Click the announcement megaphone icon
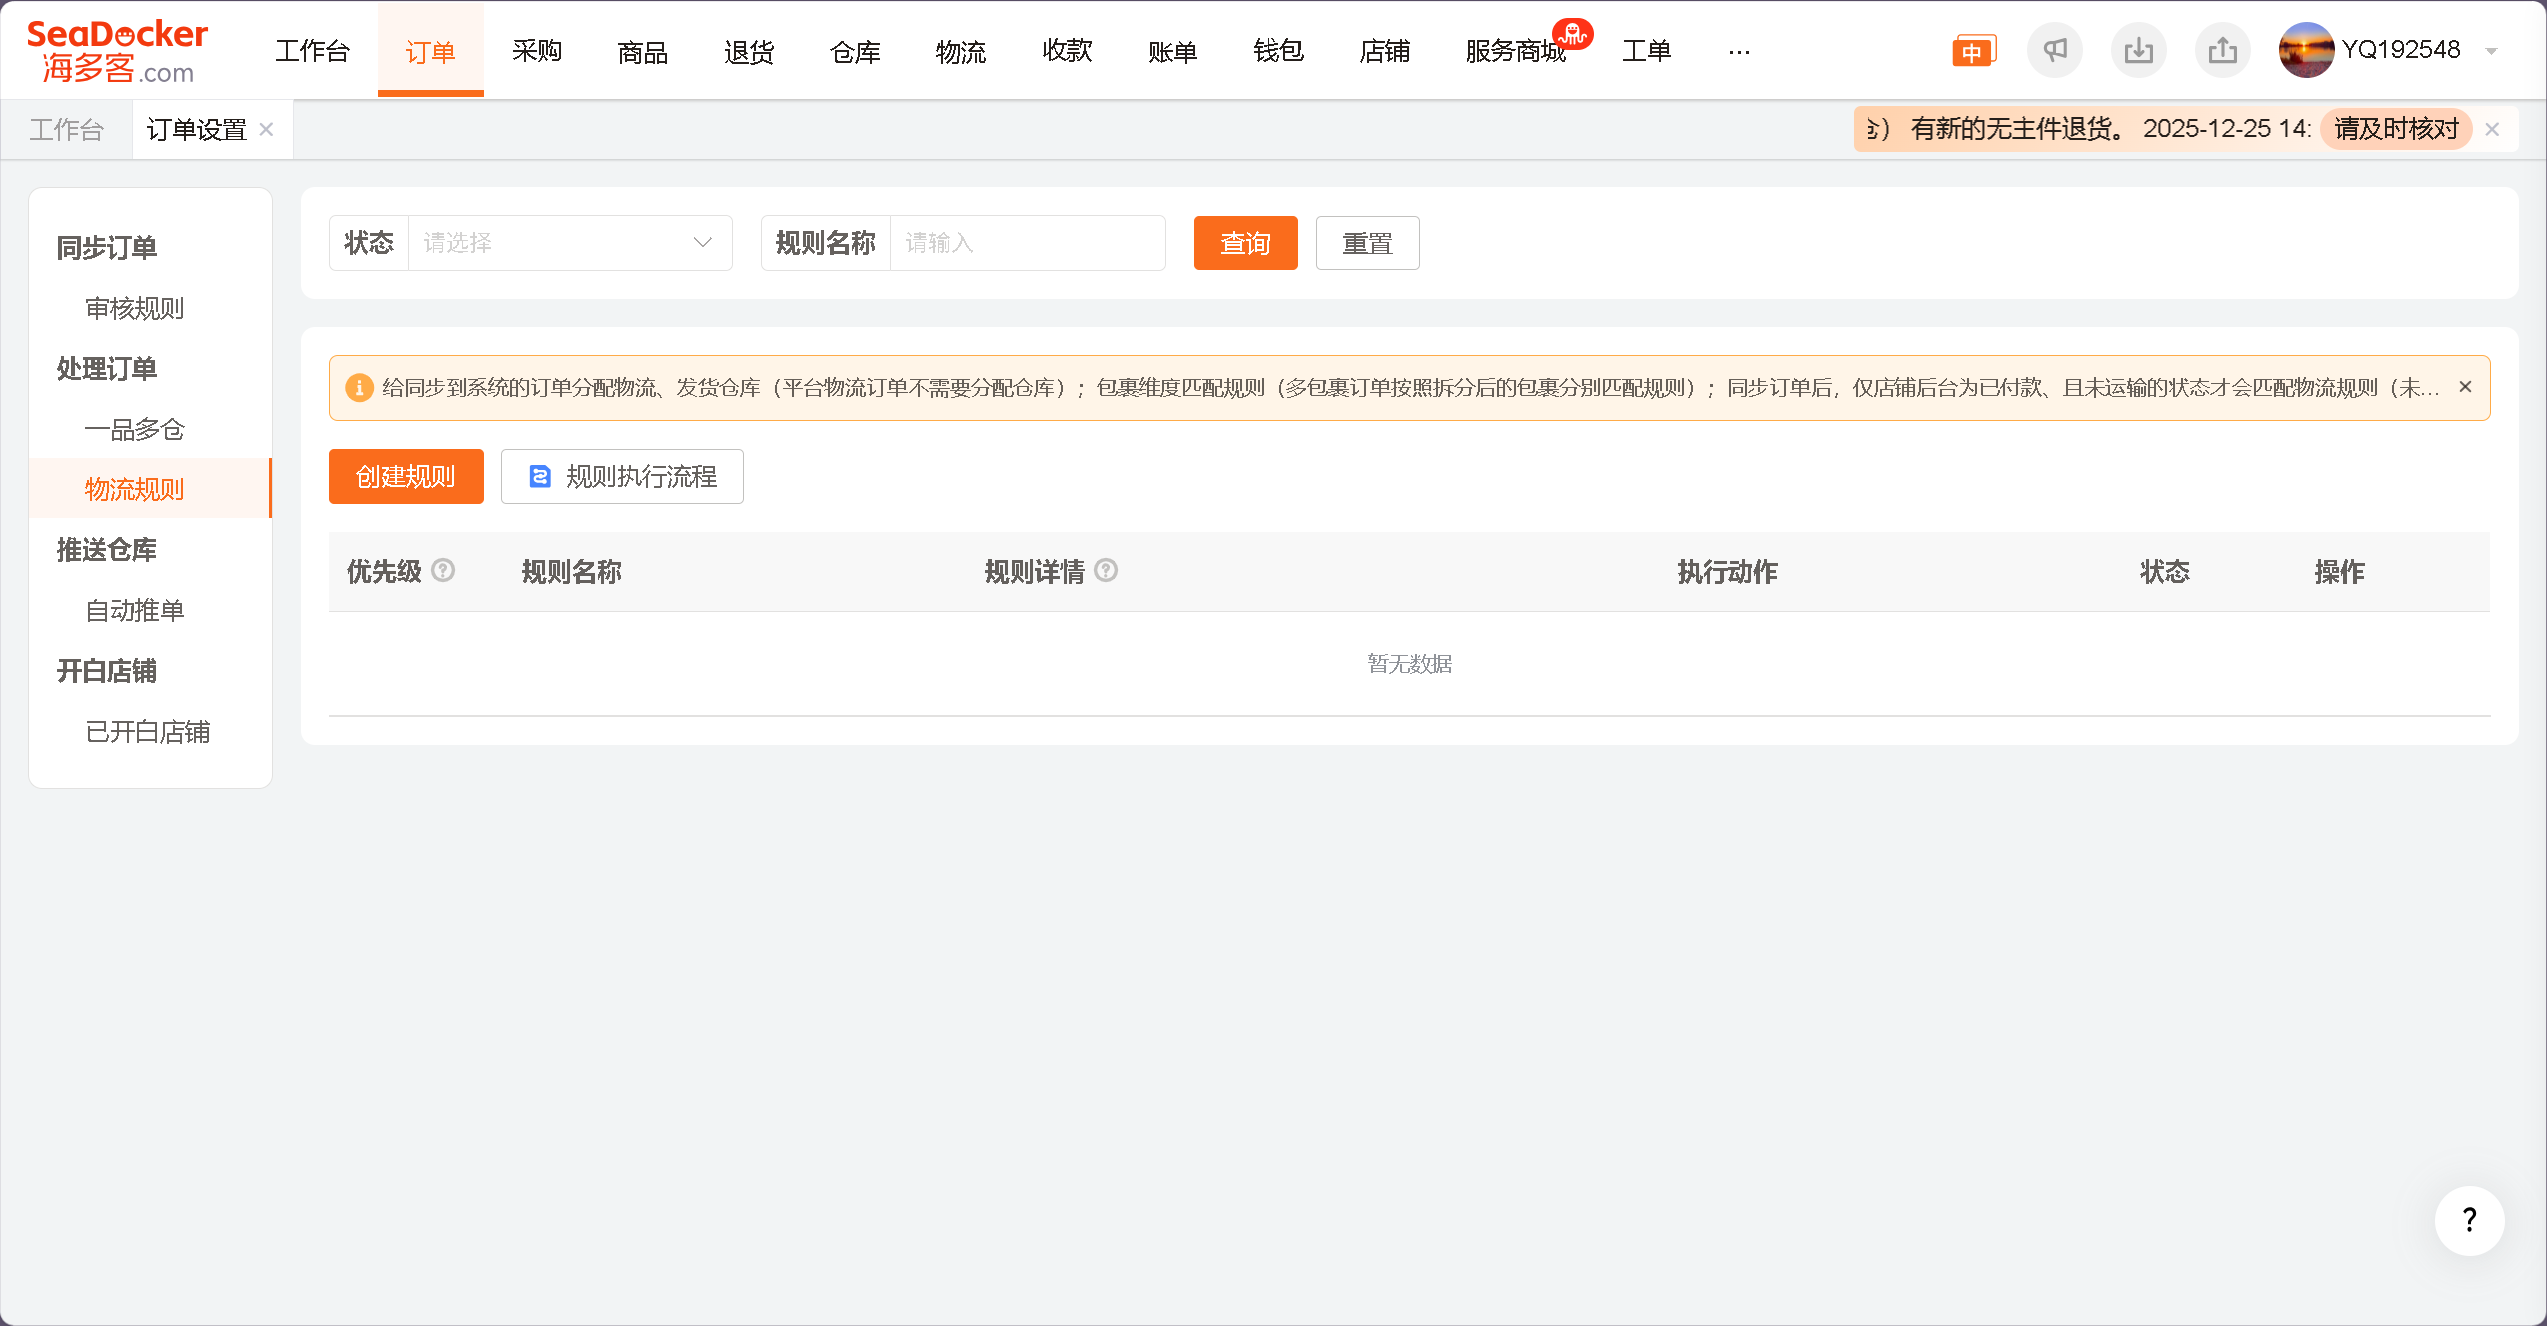 tap(2054, 50)
